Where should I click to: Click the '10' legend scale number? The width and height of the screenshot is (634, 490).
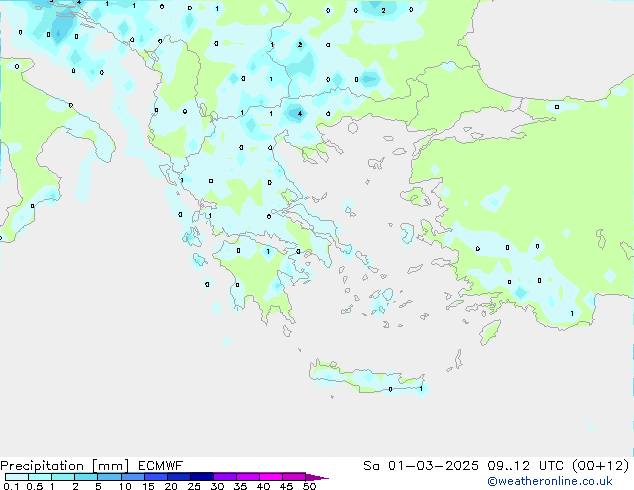click(125, 486)
